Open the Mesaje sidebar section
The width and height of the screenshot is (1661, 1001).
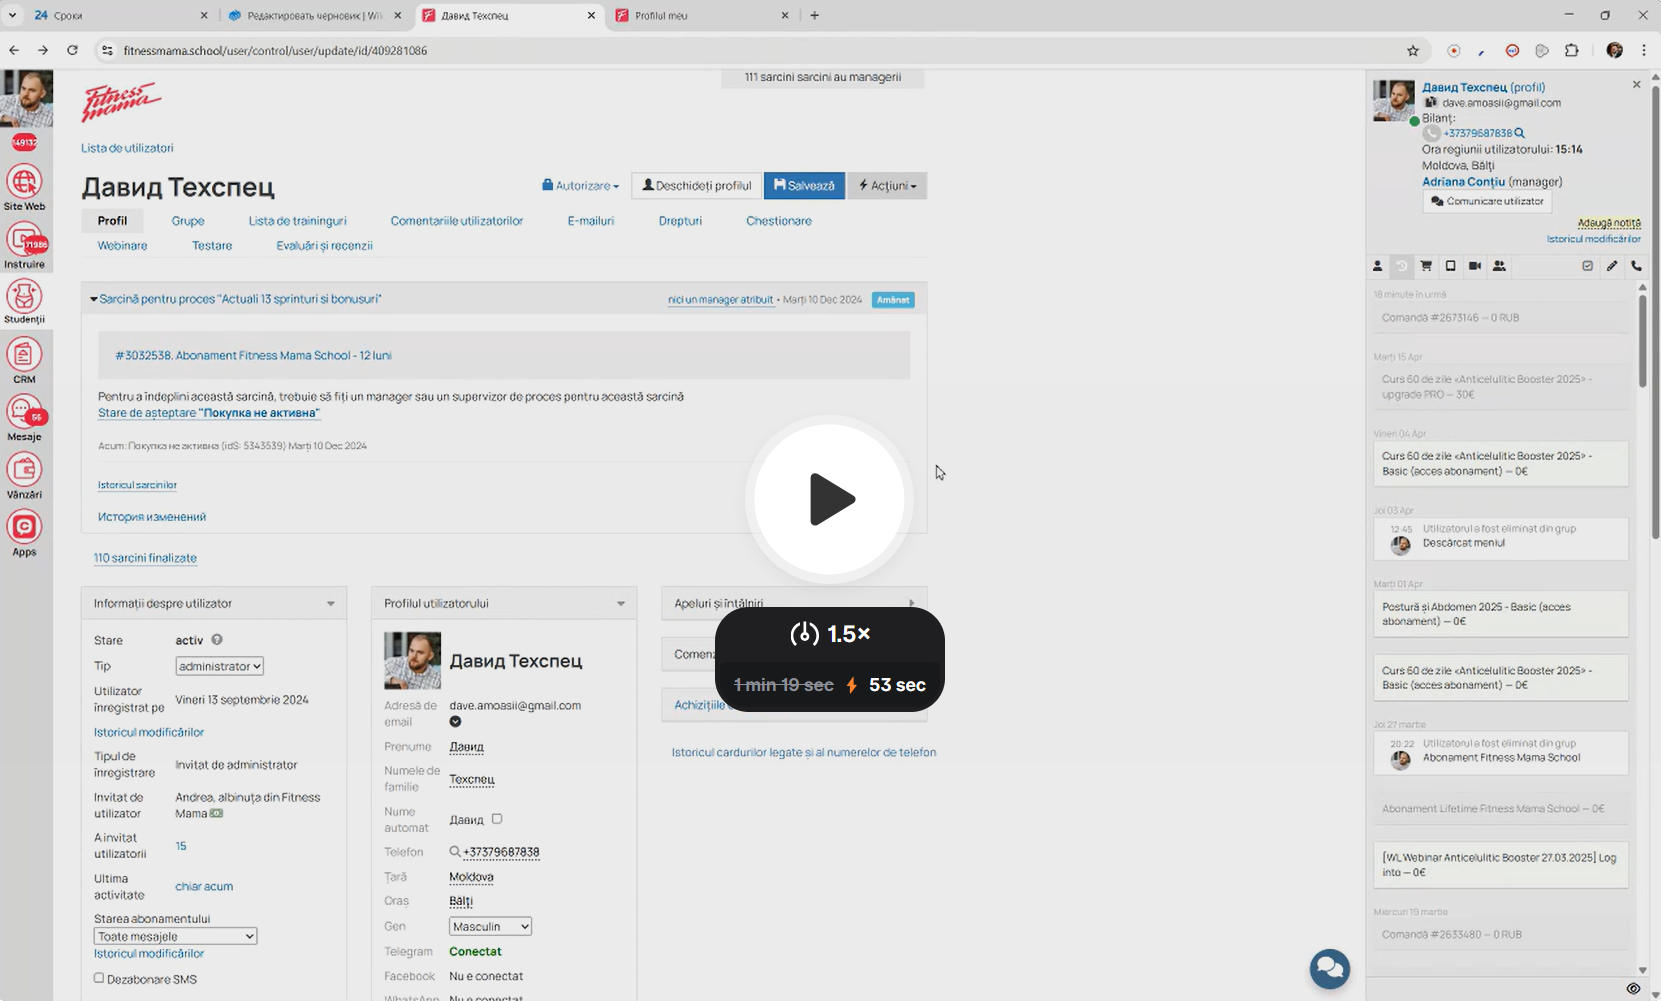pos(24,418)
